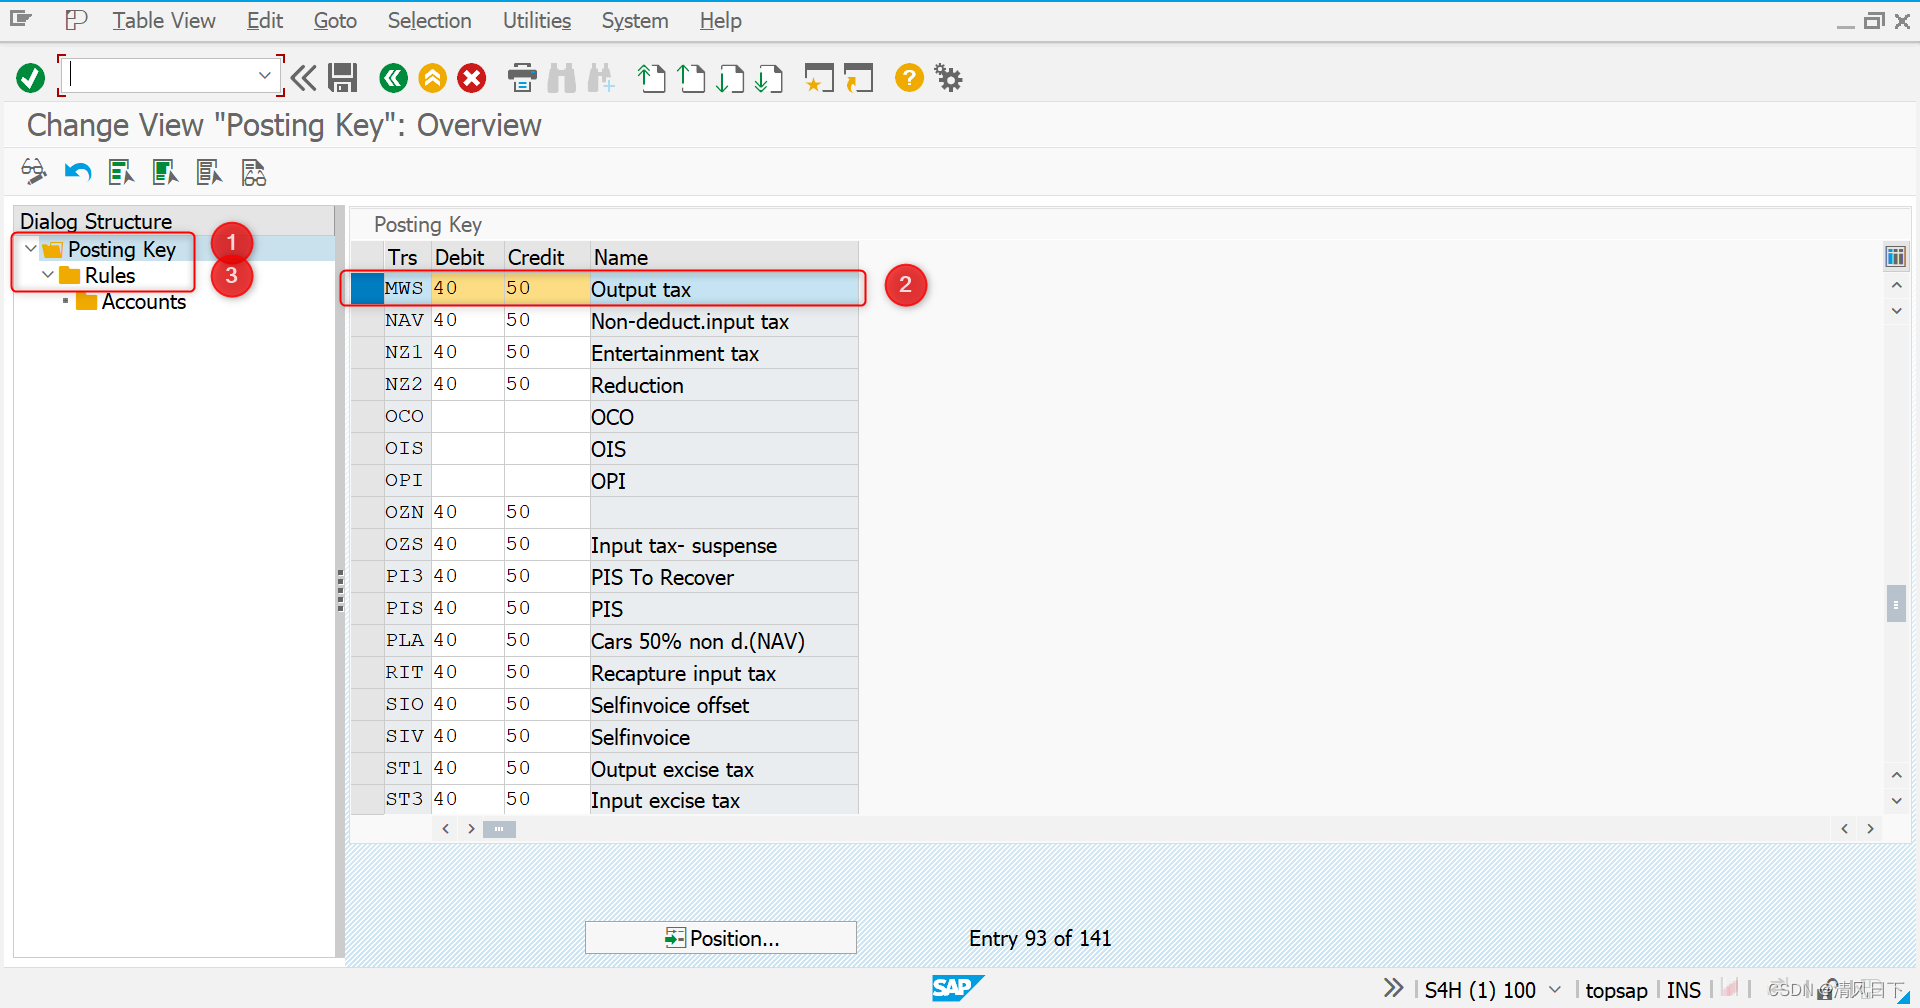Screen dimensions: 1920x1008
Task: Open the Help question mark icon
Action: pyautogui.click(x=909, y=77)
